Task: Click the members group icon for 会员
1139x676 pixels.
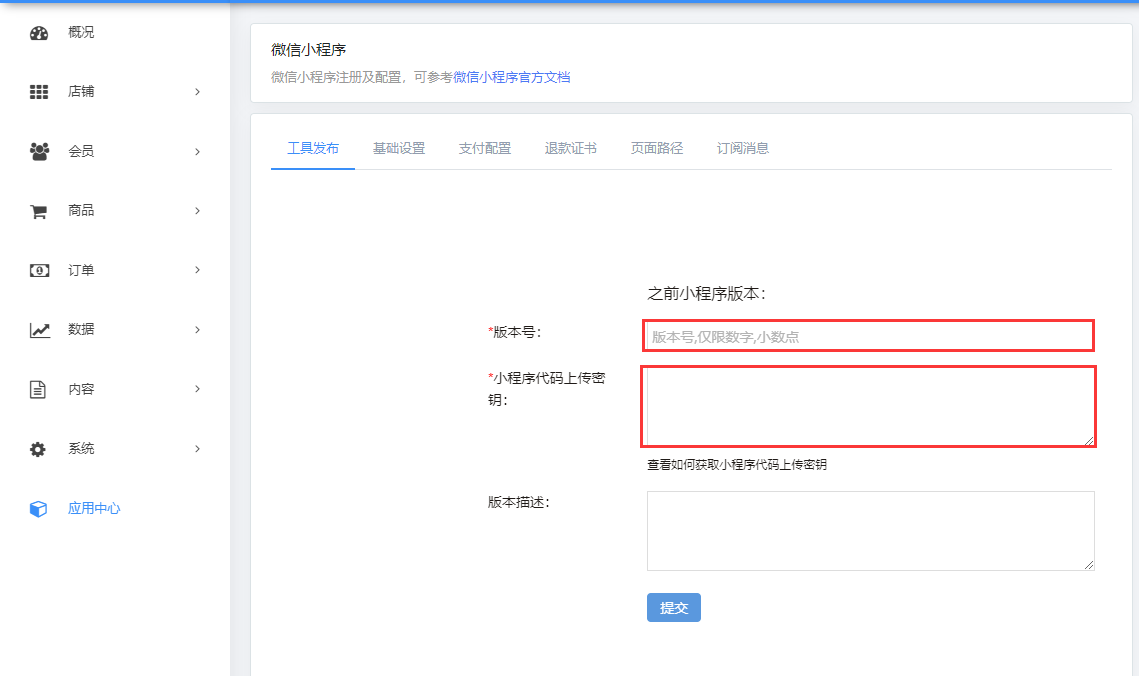Action: 39,152
